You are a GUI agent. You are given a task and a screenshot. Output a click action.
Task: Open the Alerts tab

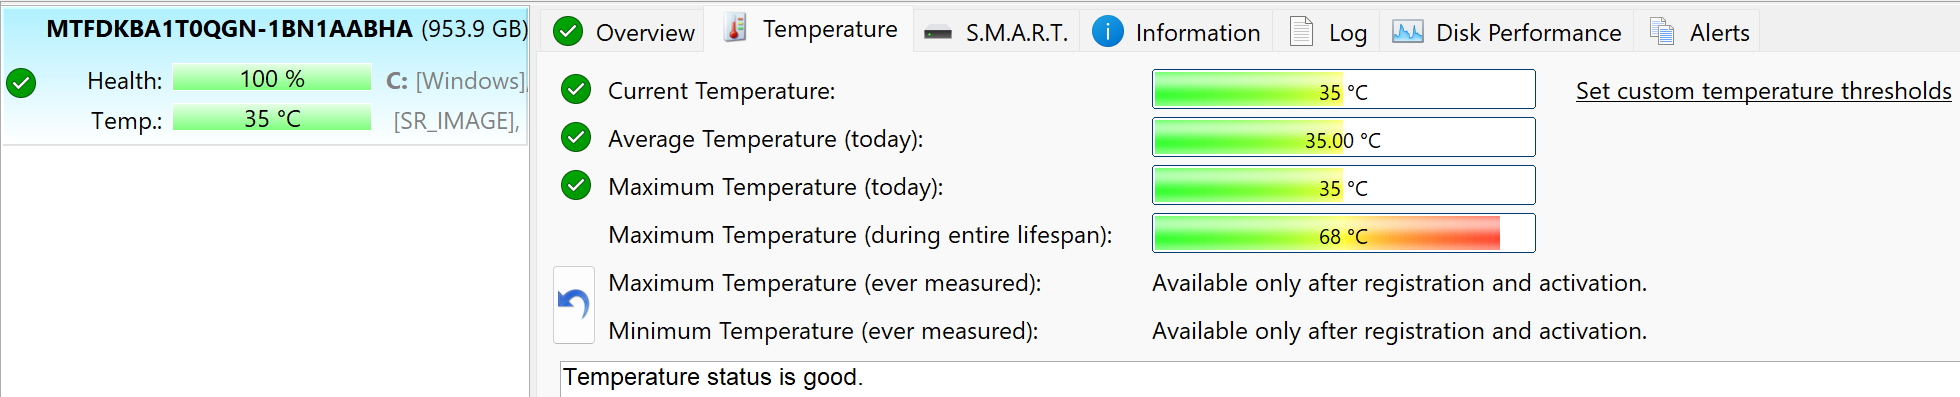click(1698, 32)
